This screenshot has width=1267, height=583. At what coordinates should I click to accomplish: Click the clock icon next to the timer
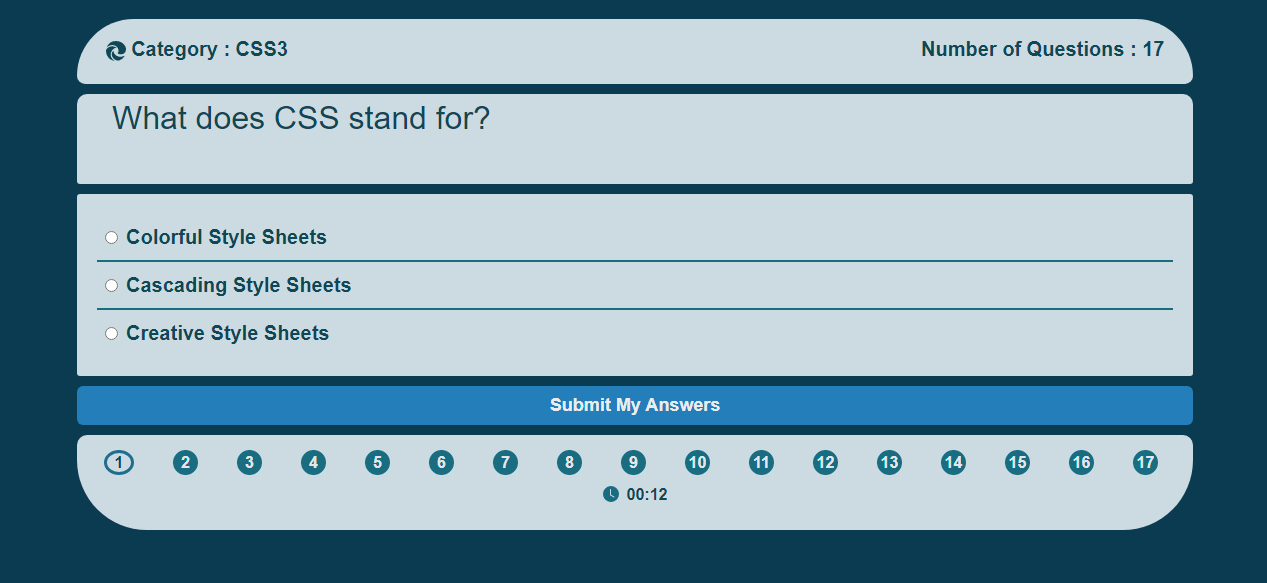pos(611,494)
